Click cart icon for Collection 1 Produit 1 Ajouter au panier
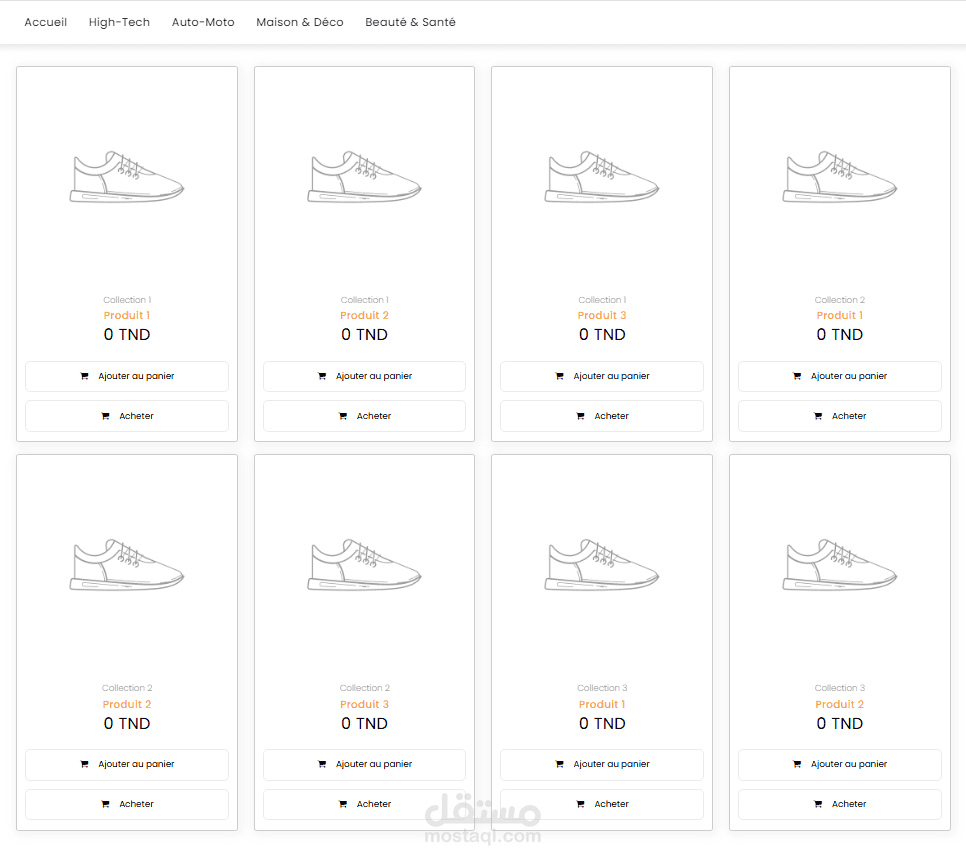The width and height of the screenshot is (966, 863). [x=84, y=376]
